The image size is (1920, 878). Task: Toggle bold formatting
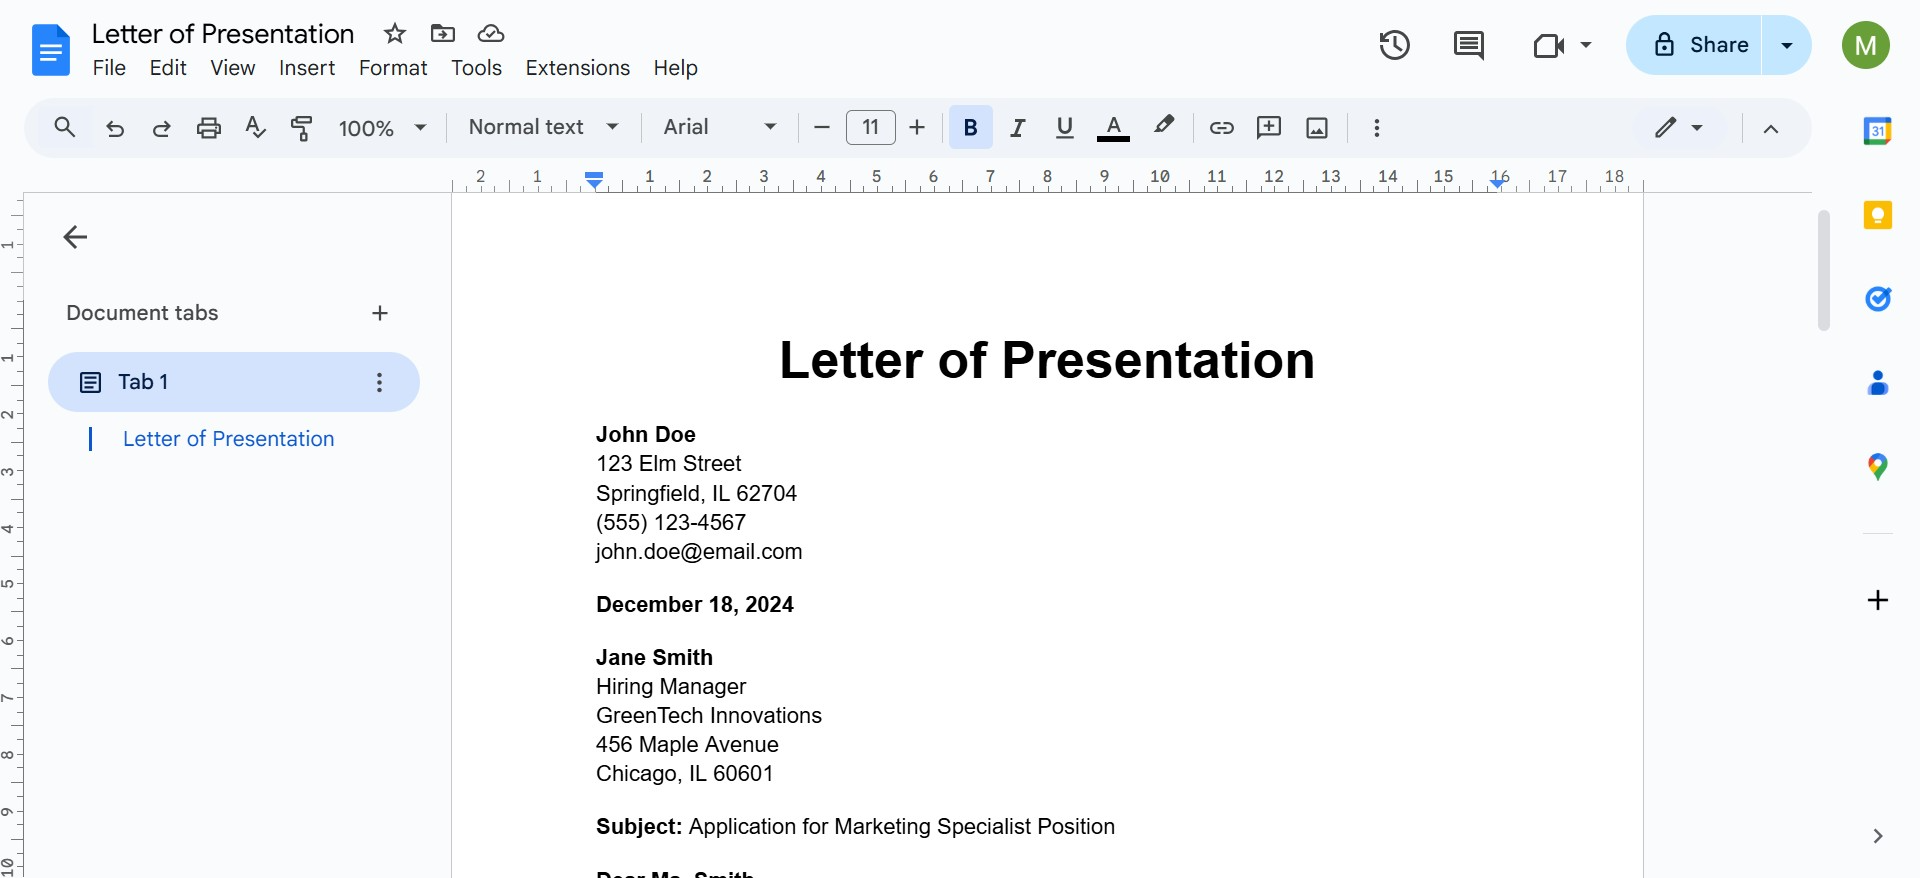[970, 128]
